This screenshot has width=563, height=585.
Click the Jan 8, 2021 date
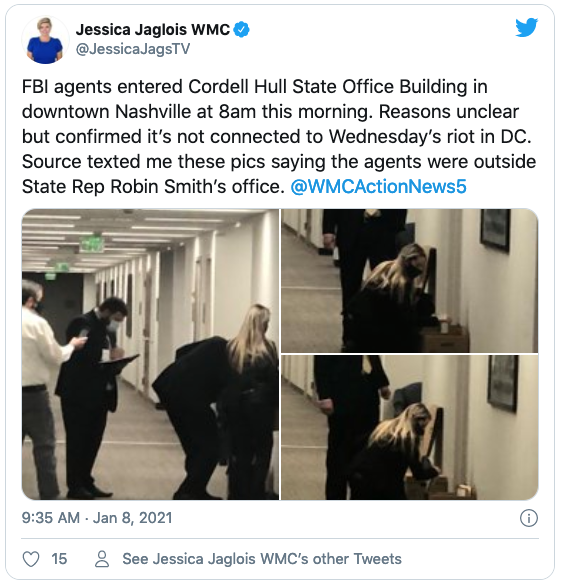132,518
